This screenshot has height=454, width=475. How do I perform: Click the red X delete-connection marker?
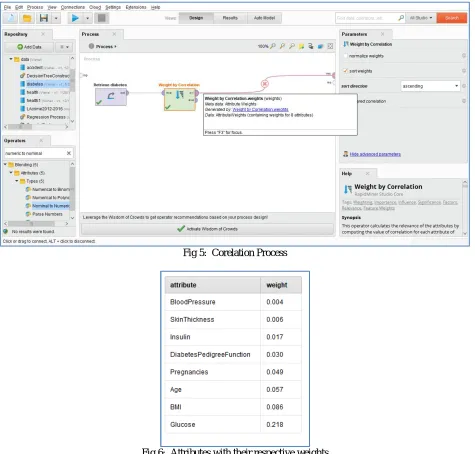coord(265,84)
